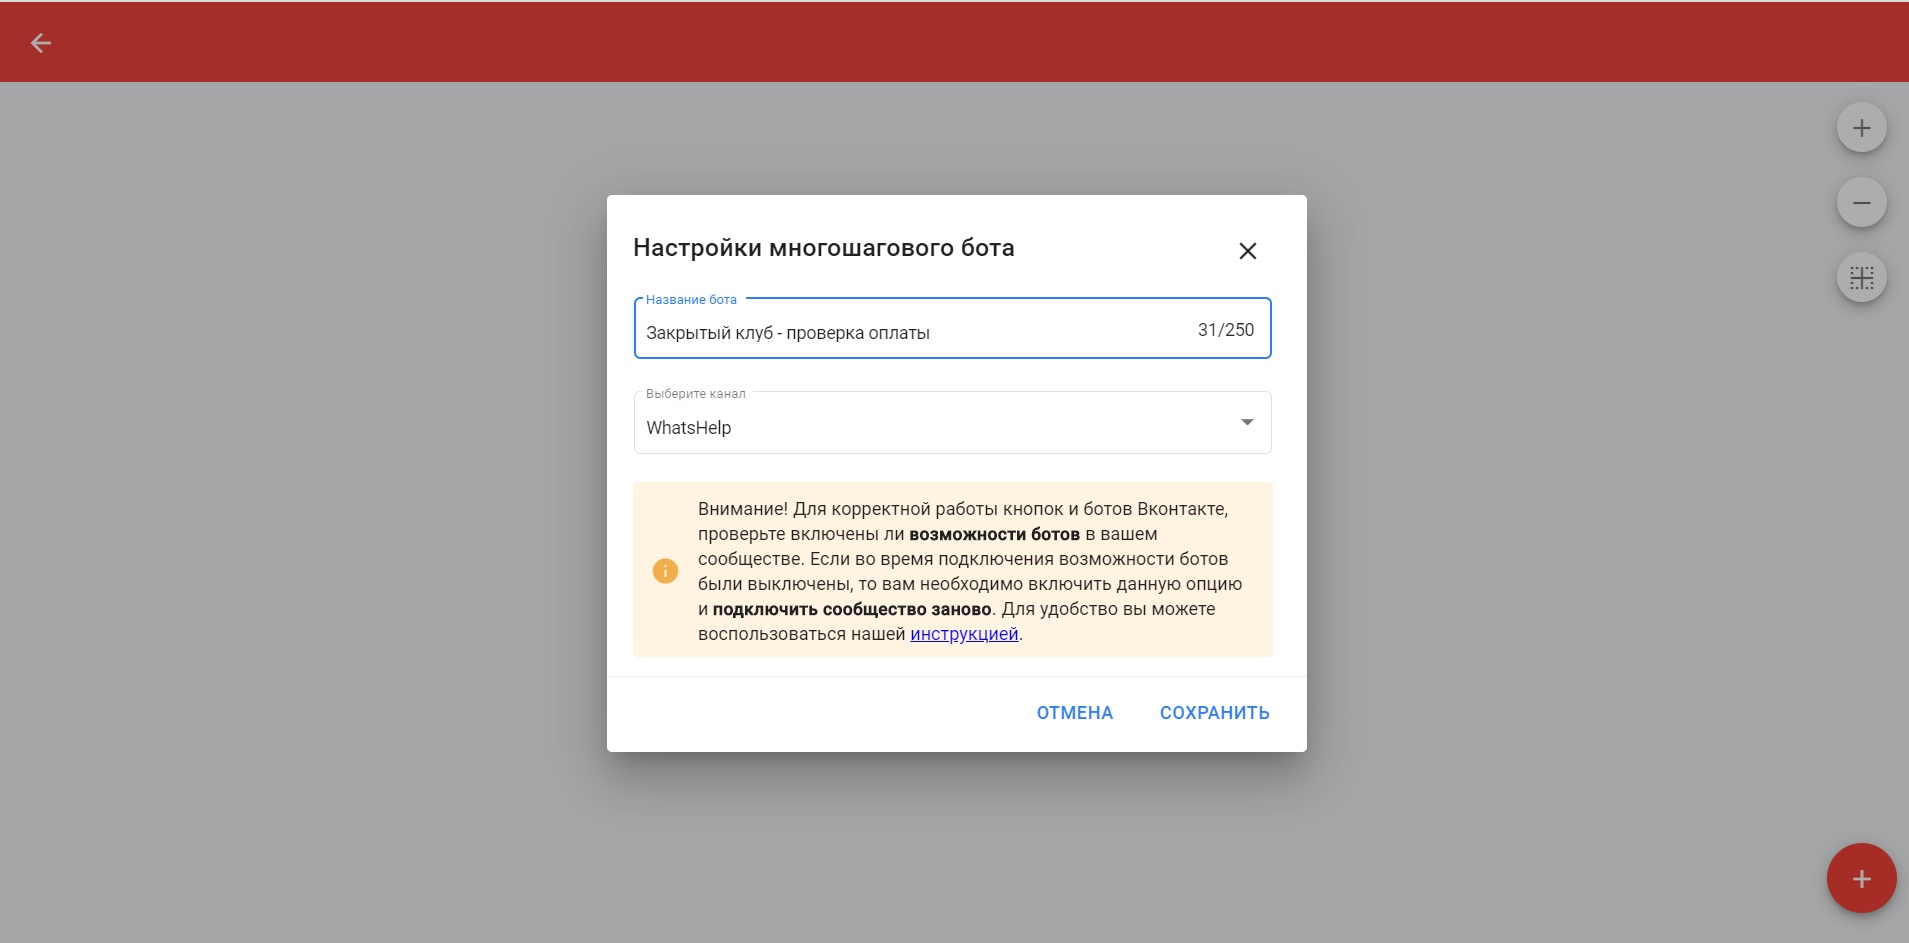The width and height of the screenshot is (1909, 943).
Task: Toggle the grid icon button
Action: pos(1861,278)
